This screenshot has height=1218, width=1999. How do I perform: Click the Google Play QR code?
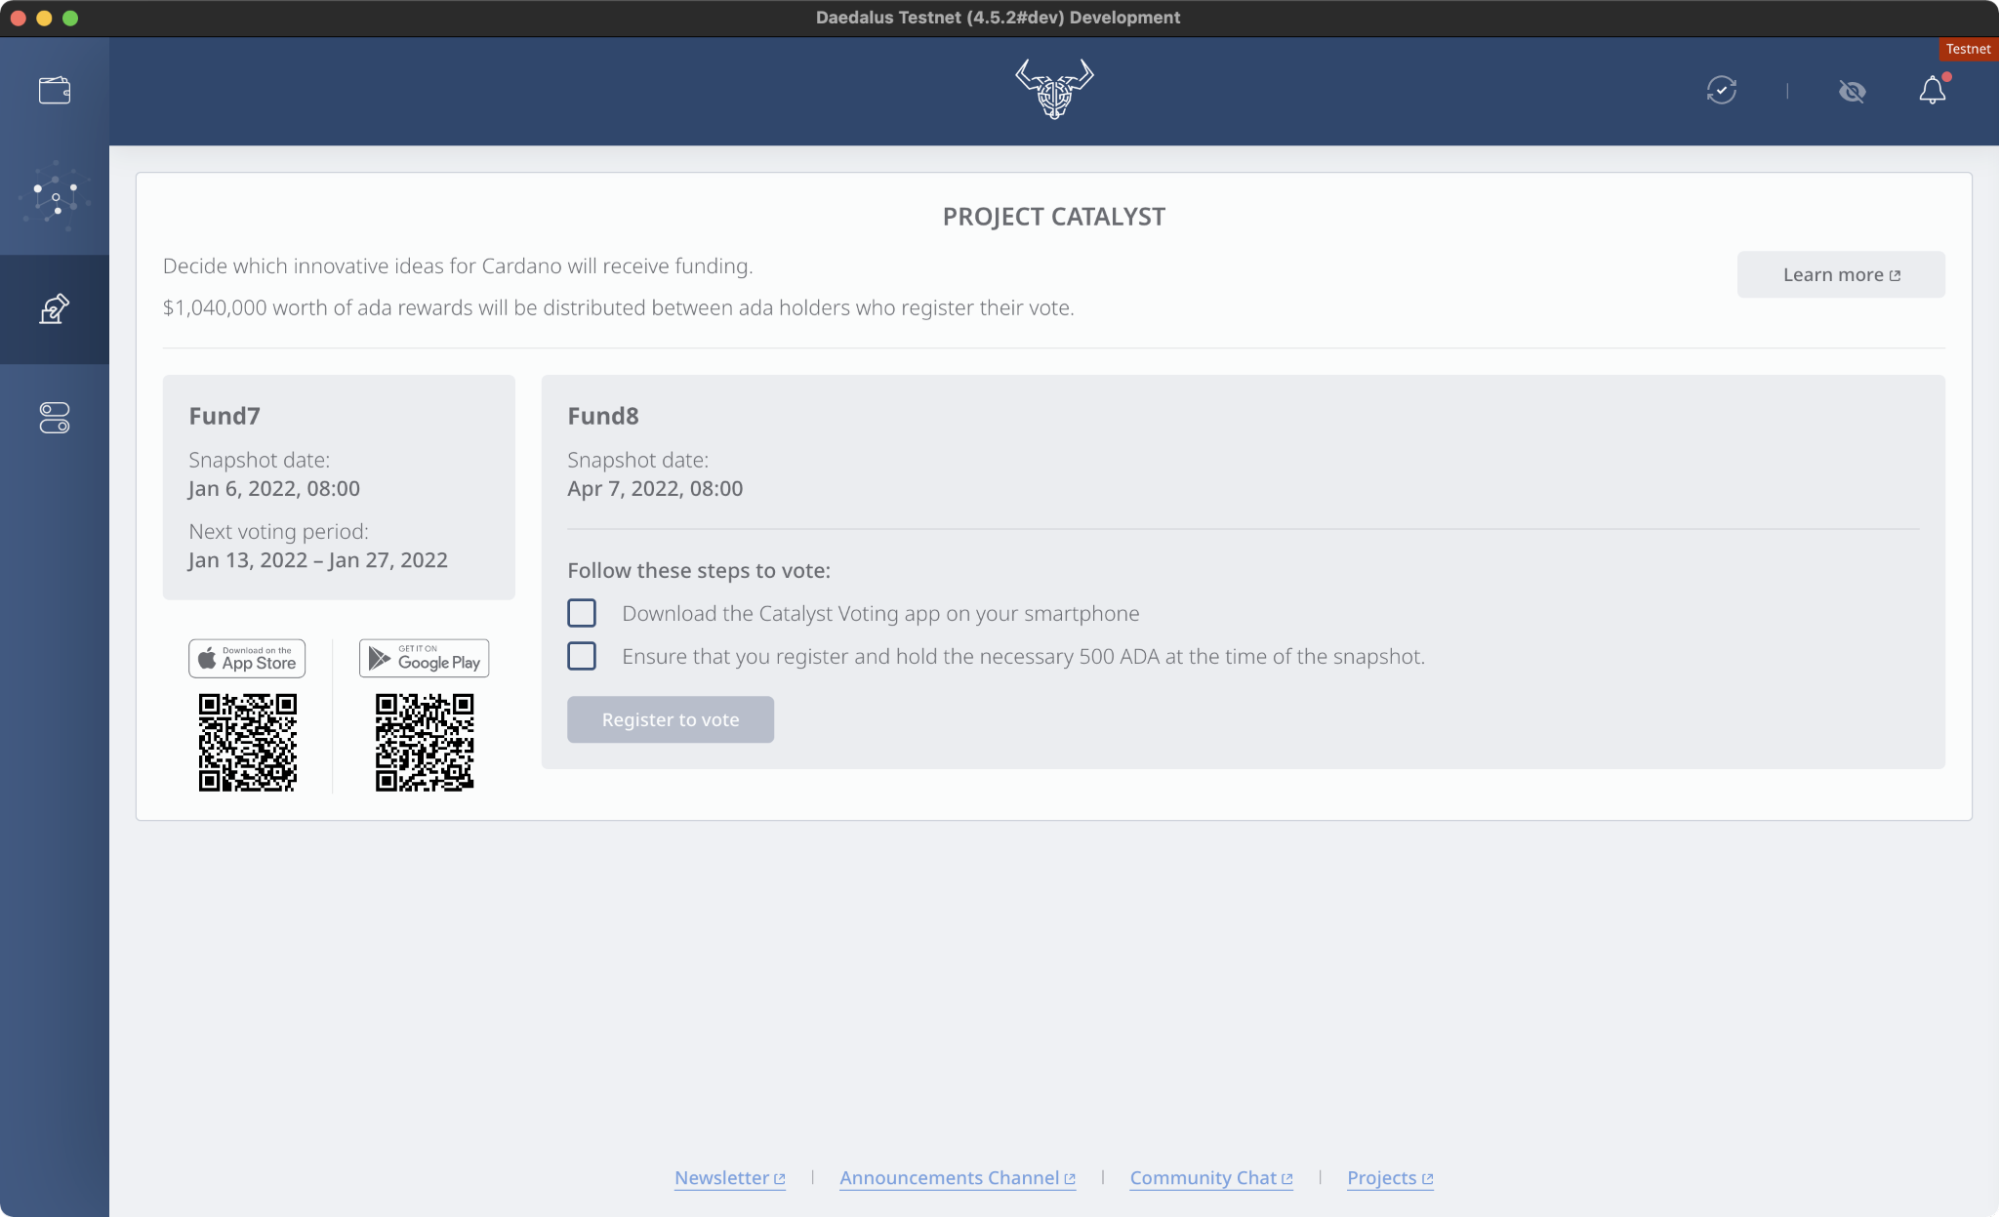[424, 743]
